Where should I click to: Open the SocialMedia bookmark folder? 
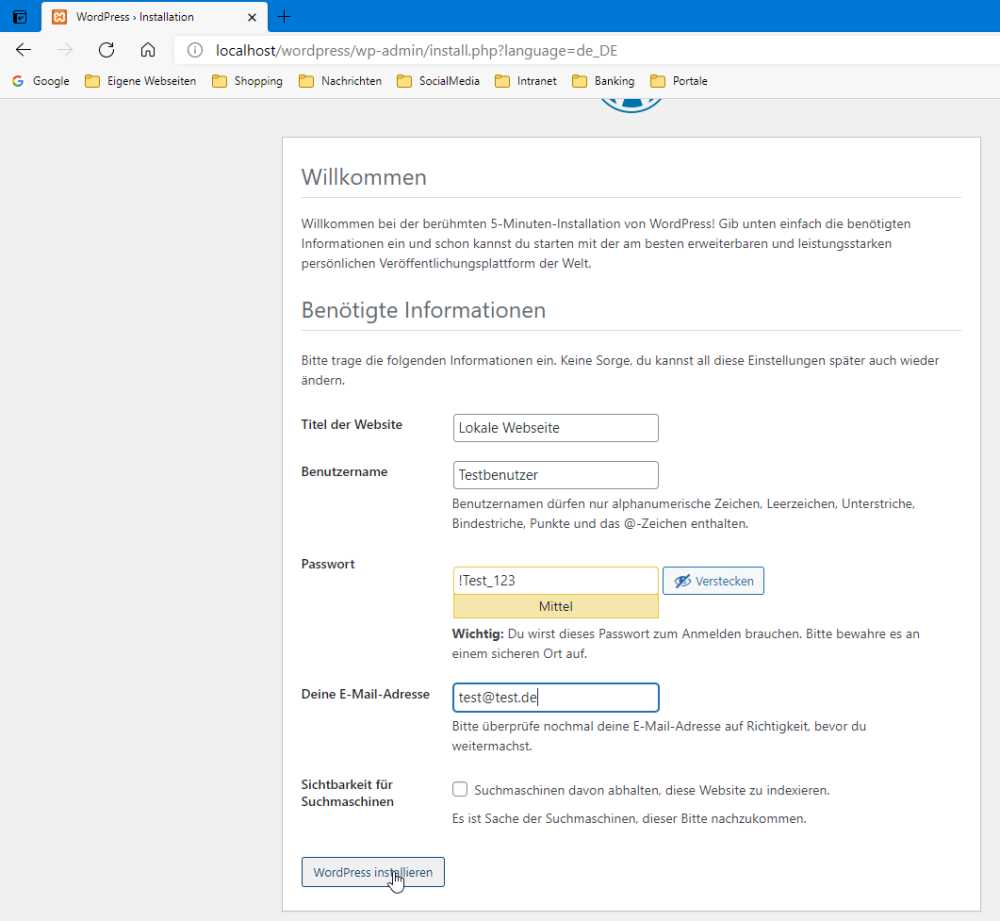click(438, 81)
